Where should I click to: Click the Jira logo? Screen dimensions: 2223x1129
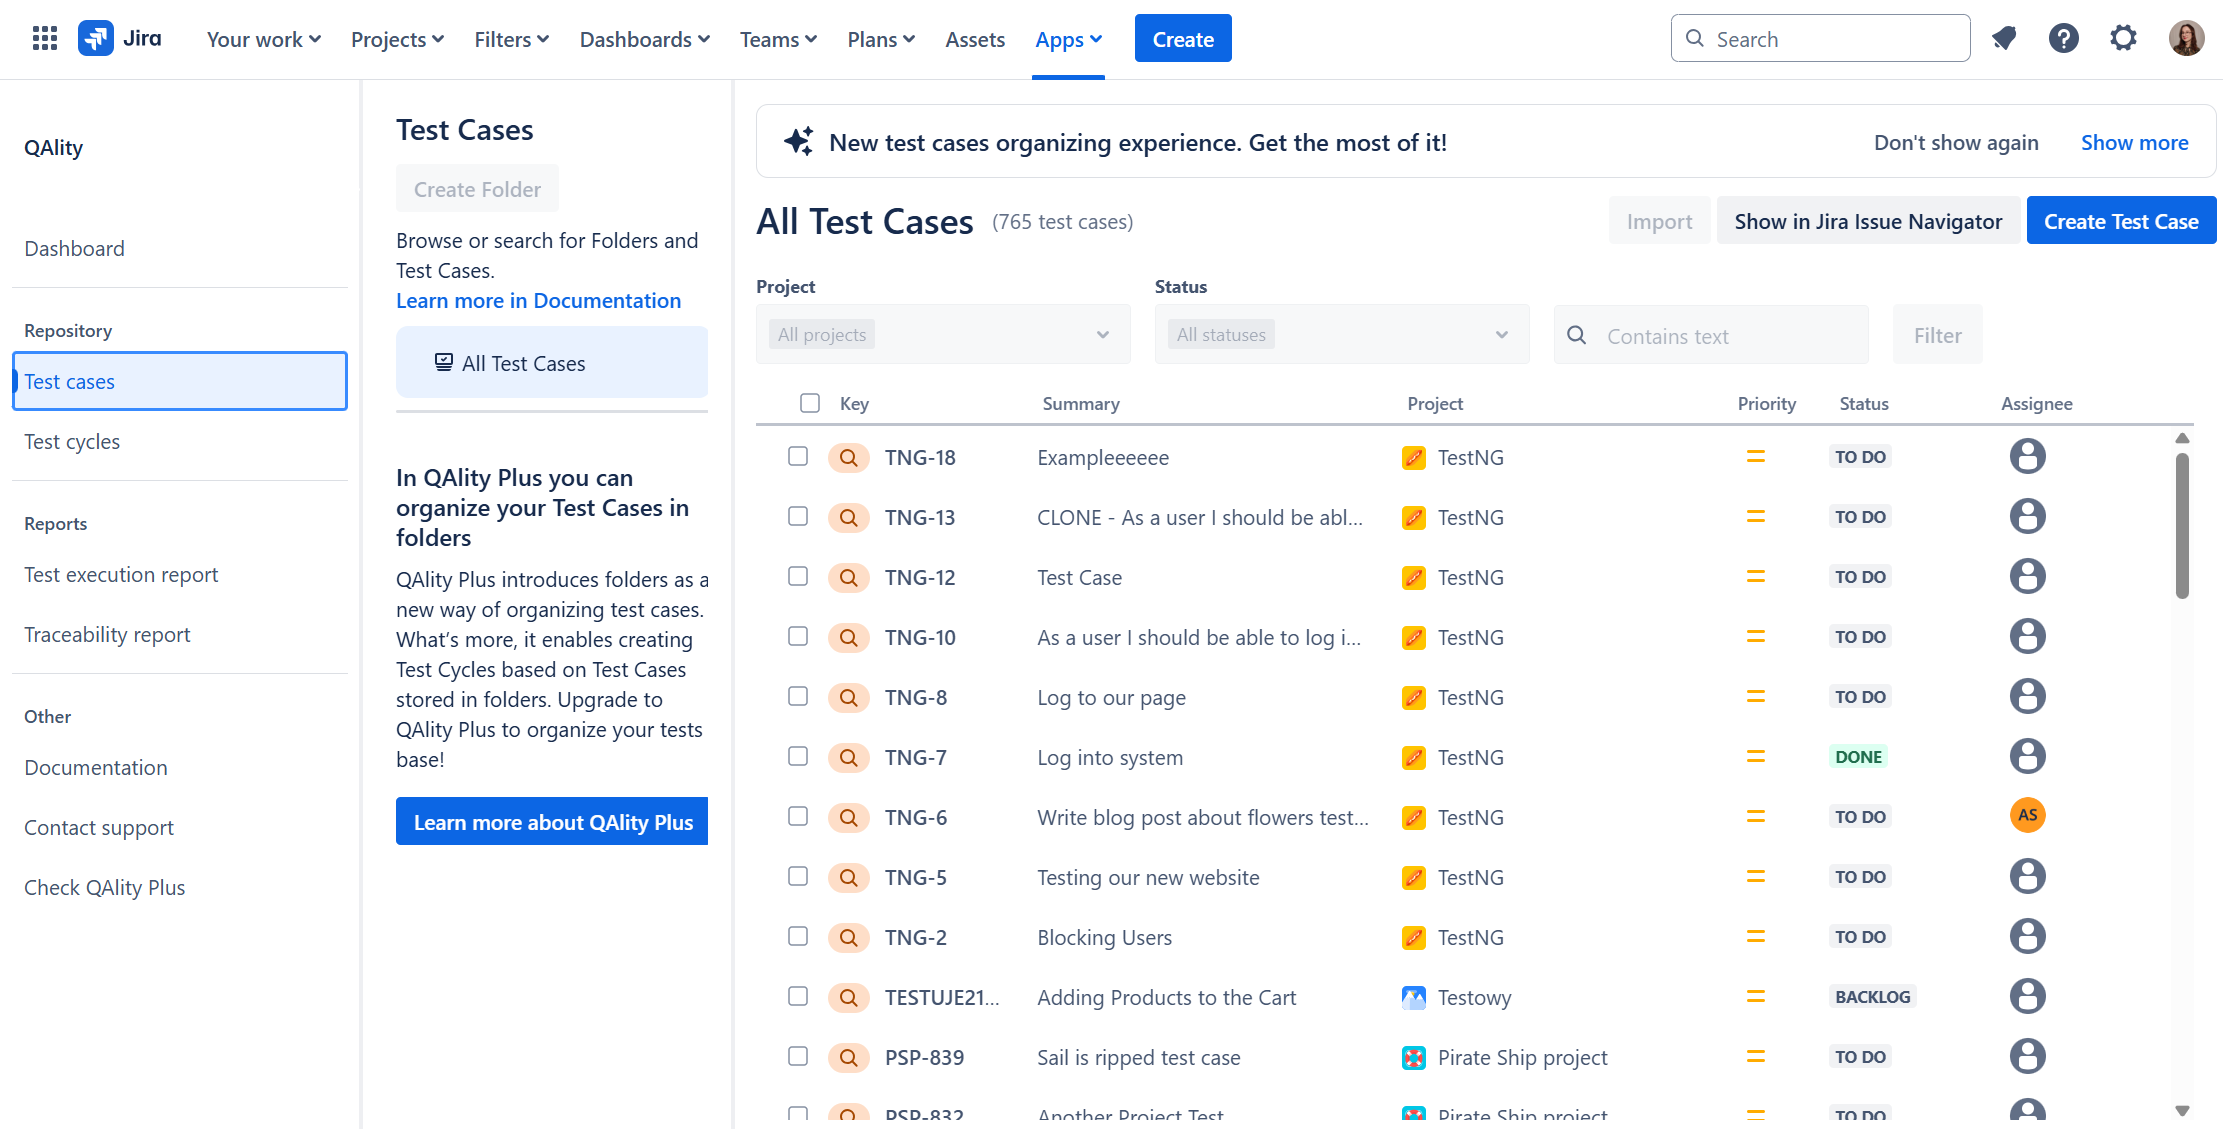point(120,39)
